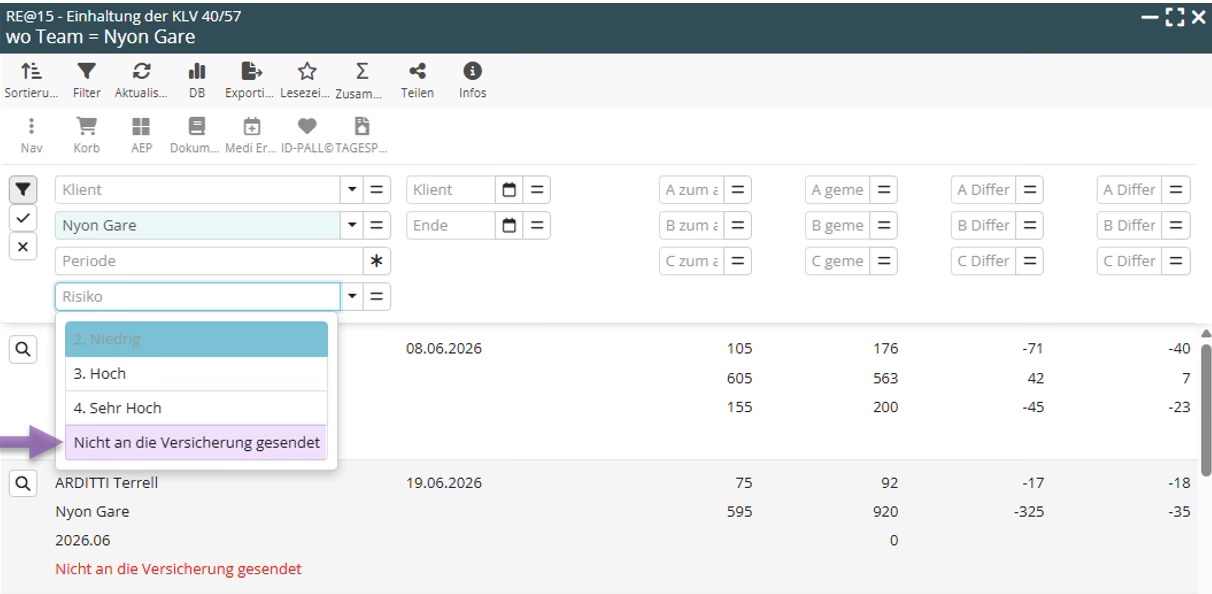Open the Infos information icon
This screenshot has width=1212, height=594.
[x=472, y=80]
